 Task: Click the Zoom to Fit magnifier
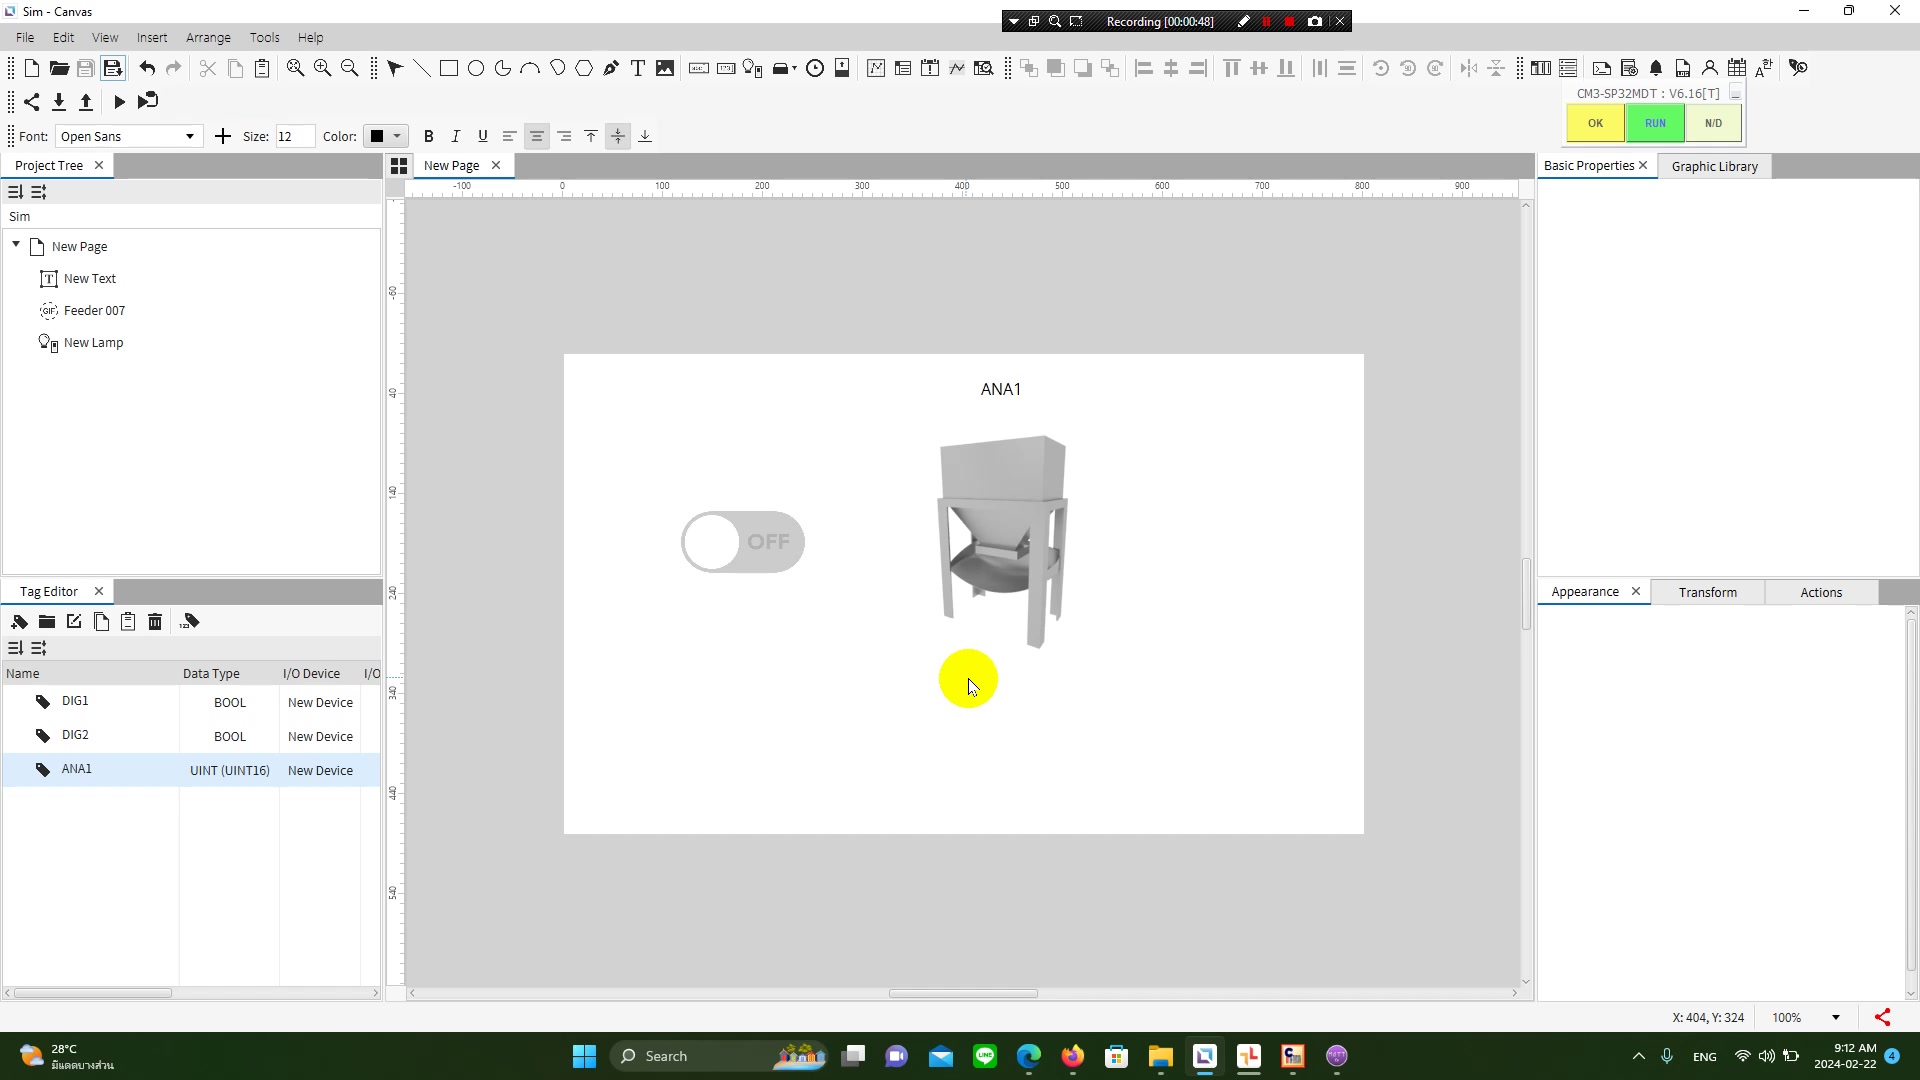tap(295, 68)
